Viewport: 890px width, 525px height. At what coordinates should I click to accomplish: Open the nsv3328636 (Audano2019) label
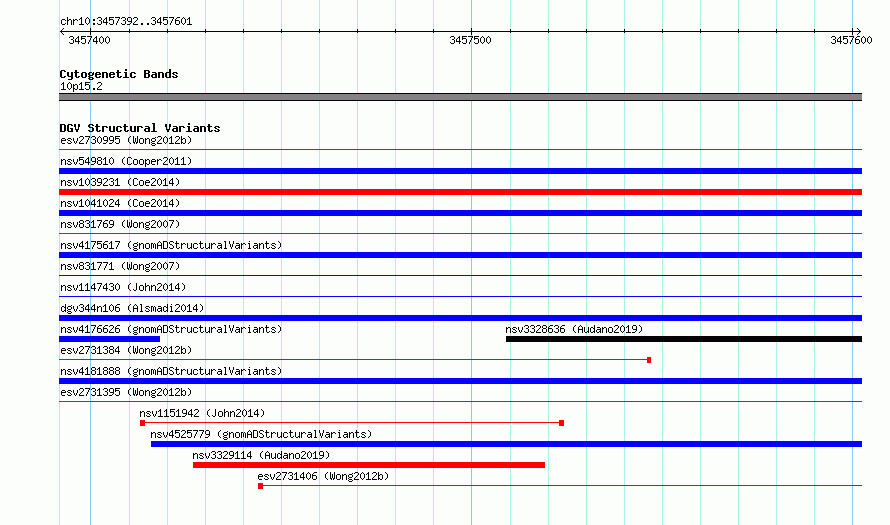point(574,329)
